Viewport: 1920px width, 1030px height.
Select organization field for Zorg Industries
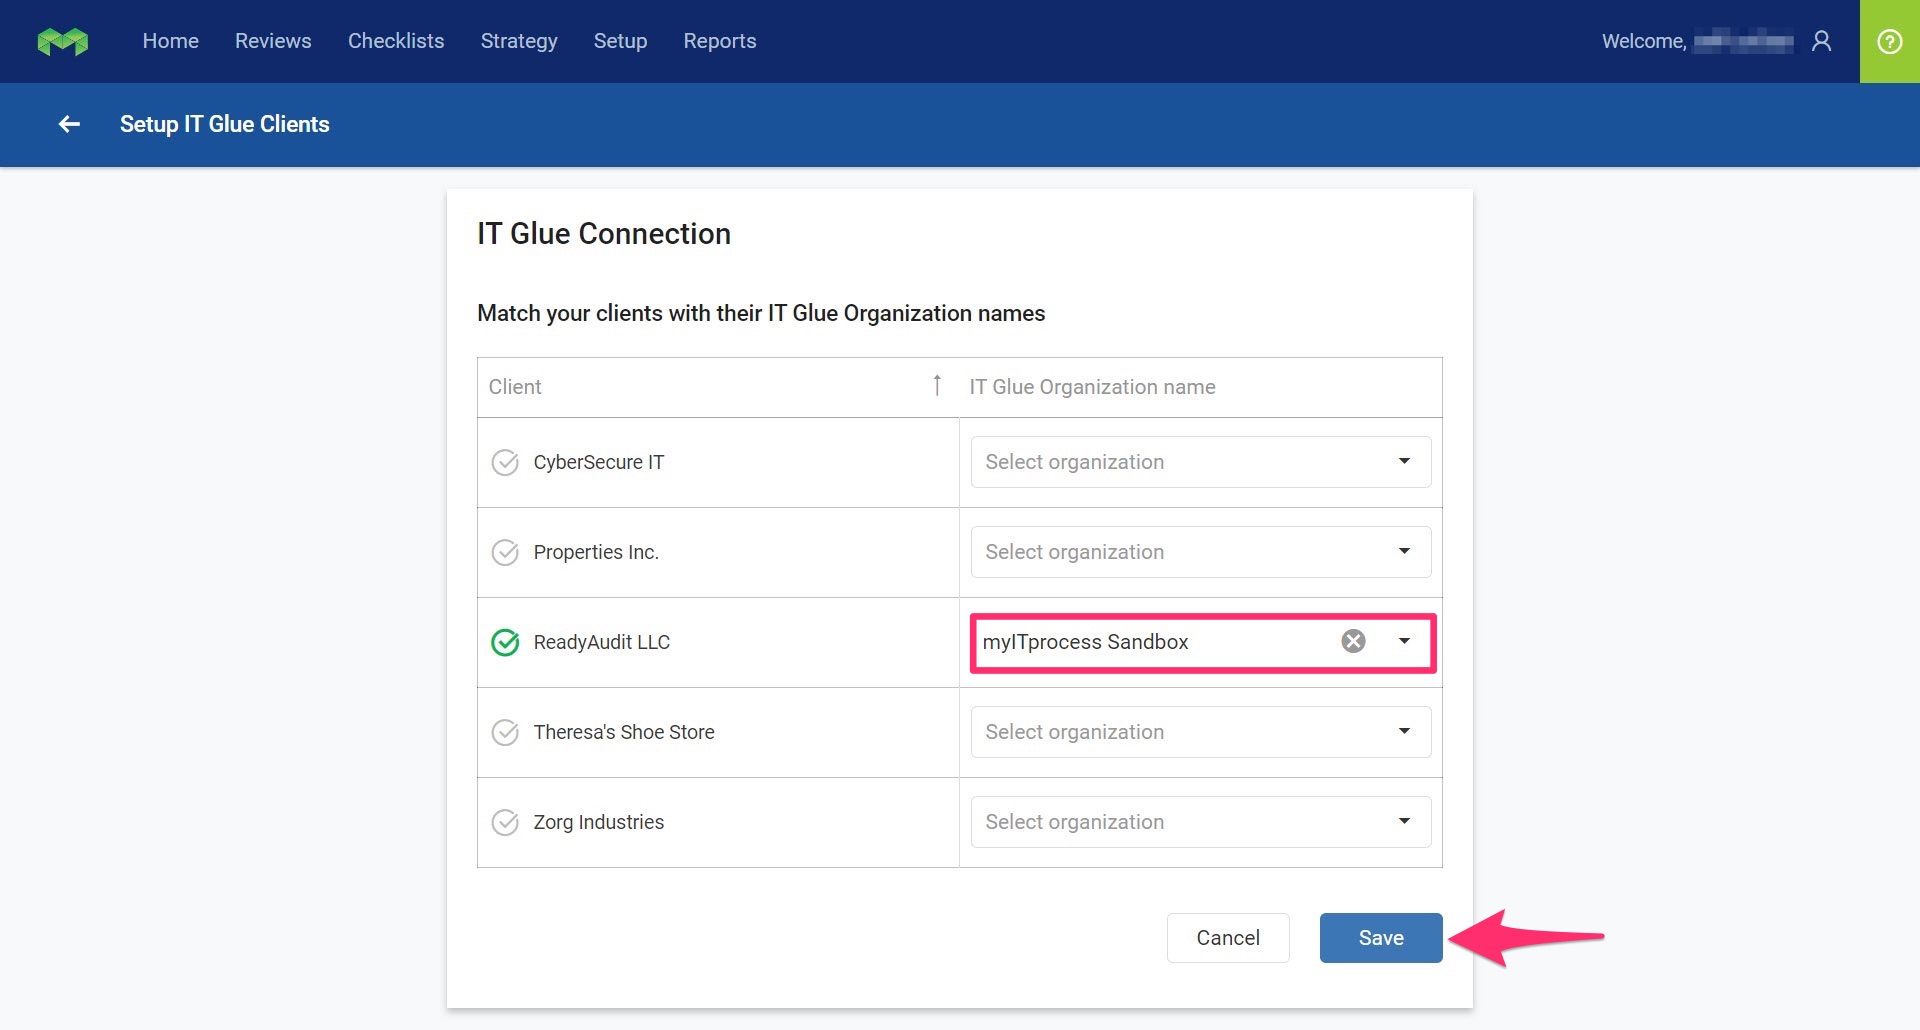pos(1200,822)
